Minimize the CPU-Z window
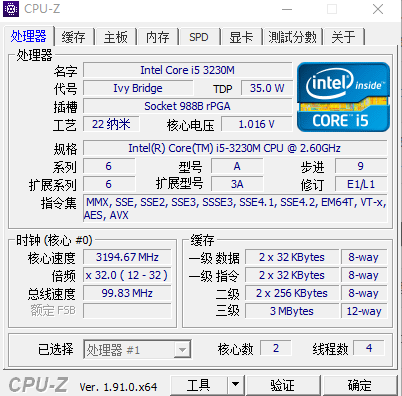 coord(287,9)
